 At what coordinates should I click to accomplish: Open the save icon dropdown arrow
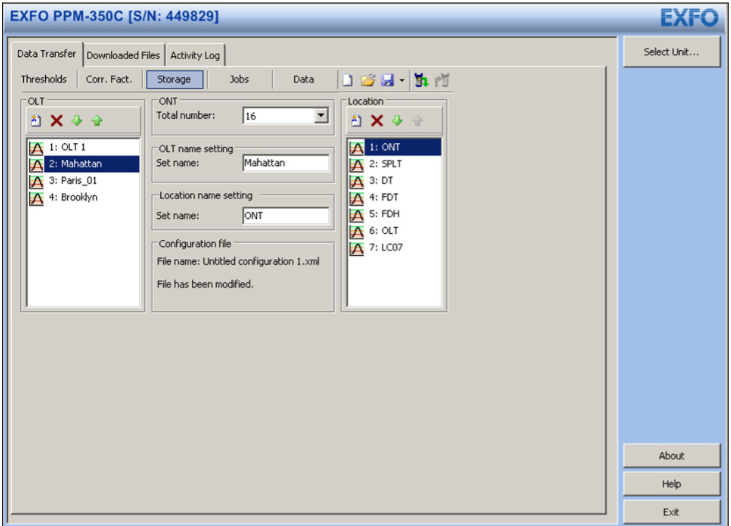click(x=401, y=80)
